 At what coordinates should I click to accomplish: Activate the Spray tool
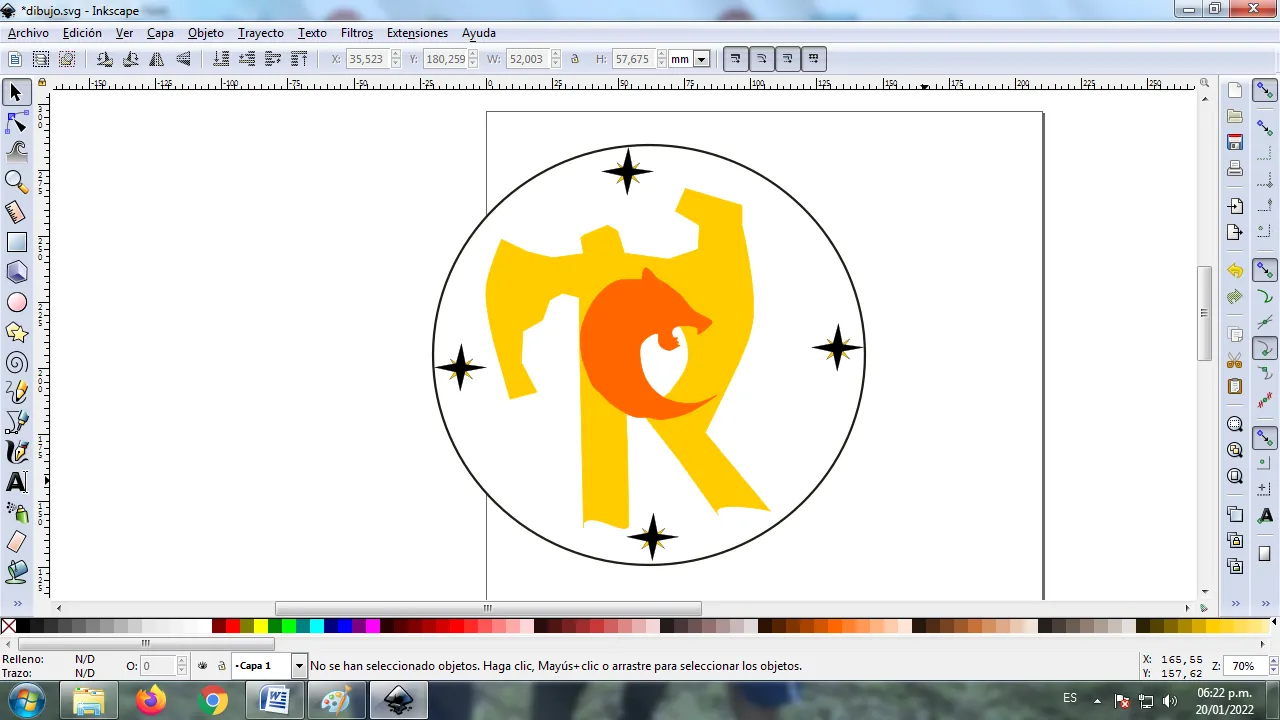pyautogui.click(x=16, y=512)
